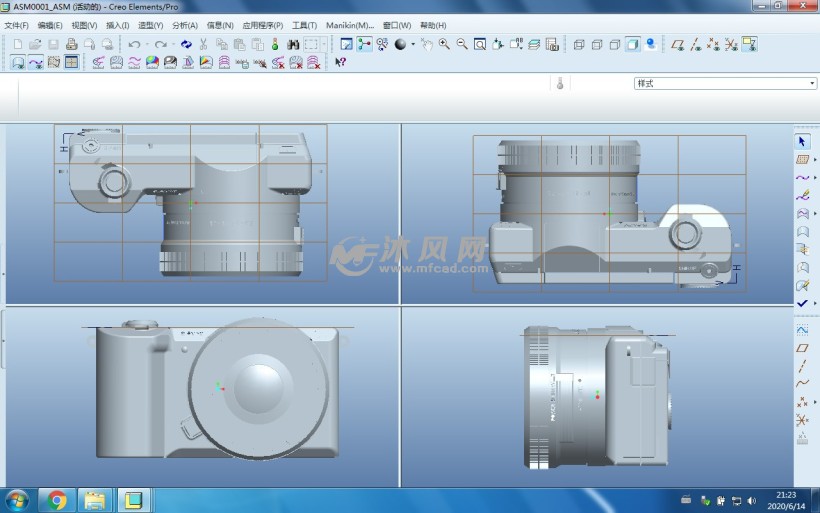Toggle Hidden Line display mode
This screenshot has width=820, height=513.
tap(597, 44)
